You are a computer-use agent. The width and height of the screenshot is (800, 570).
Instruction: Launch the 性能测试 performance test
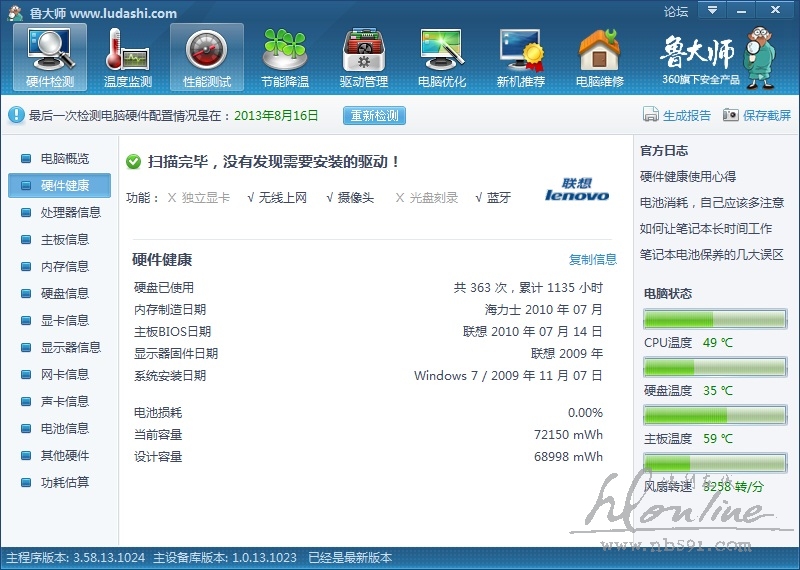click(x=206, y=57)
